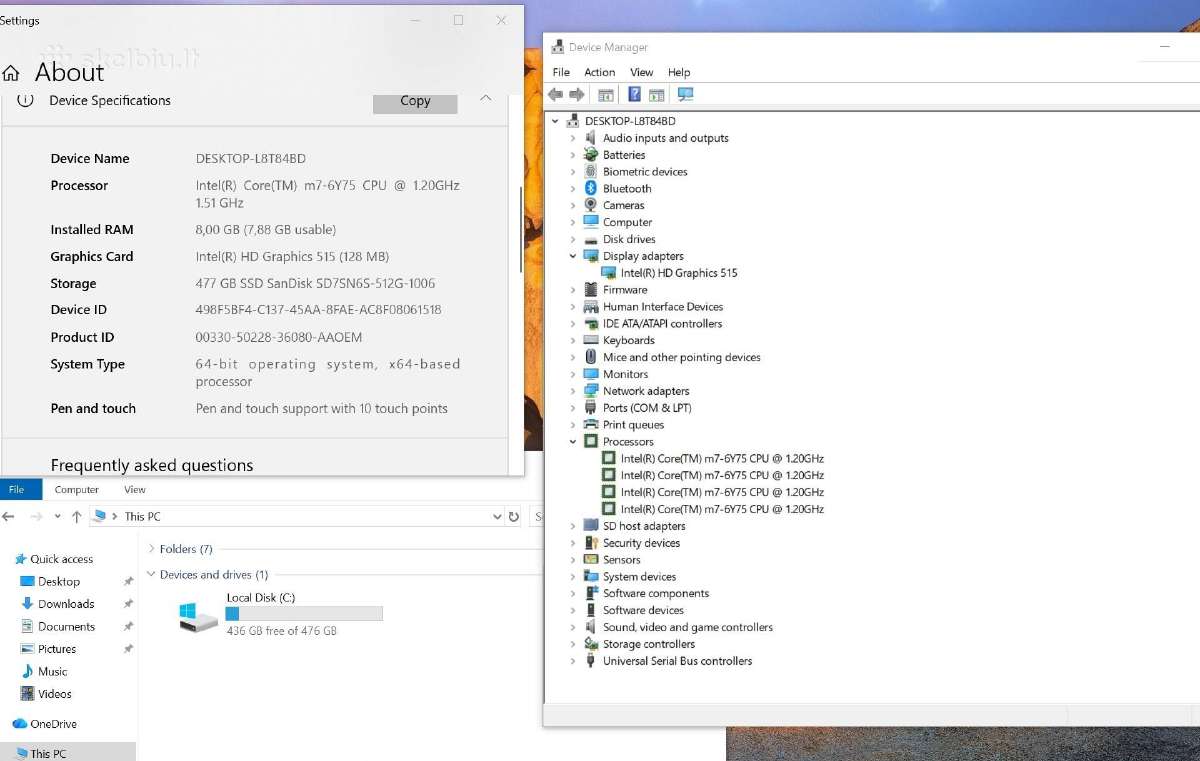Click the Print queues printer icon
1200x761 pixels.
(591, 425)
